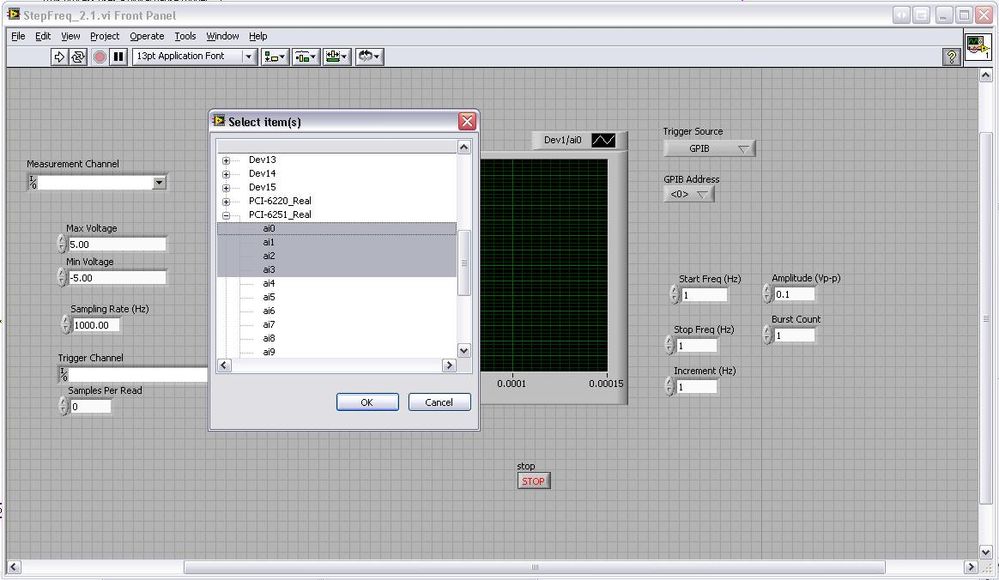Screen dimensions: 999x580
Task: Open the Distribute Objects toolbar menu
Action: (306, 57)
